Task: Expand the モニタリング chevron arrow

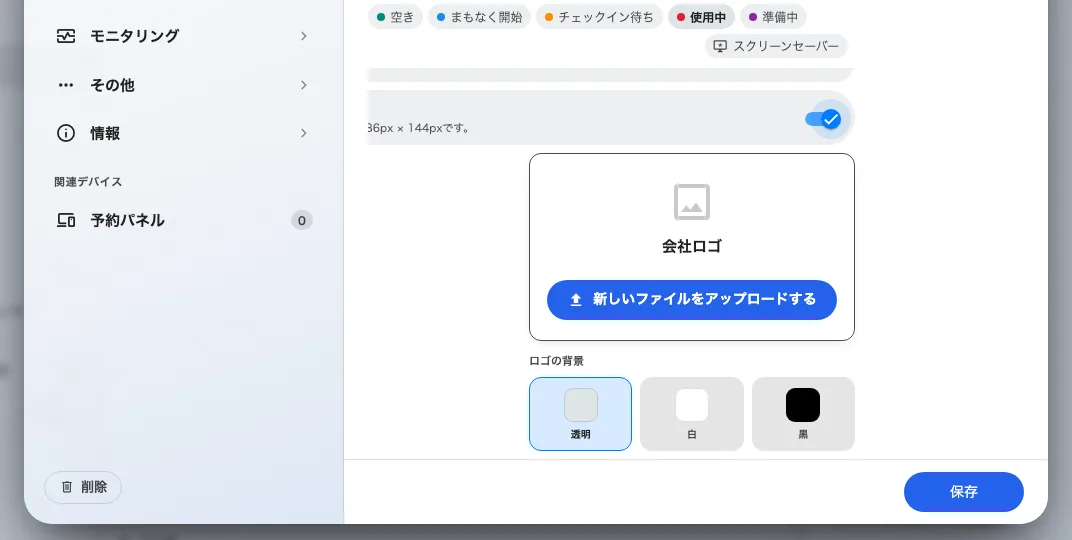Action: [304, 36]
